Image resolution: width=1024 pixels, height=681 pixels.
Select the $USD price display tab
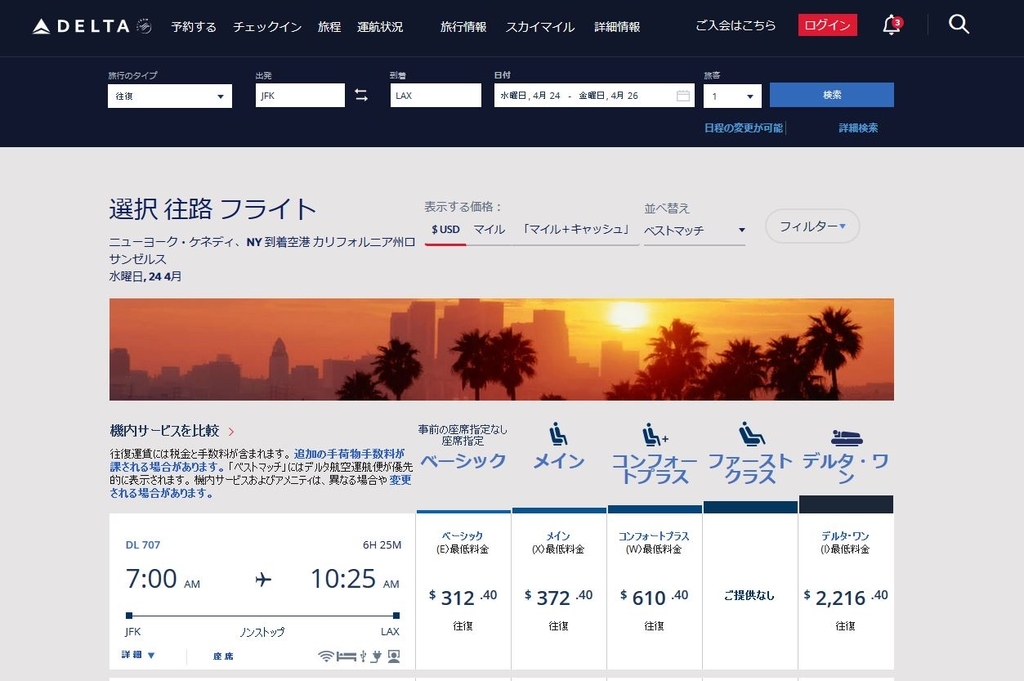tap(445, 230)
